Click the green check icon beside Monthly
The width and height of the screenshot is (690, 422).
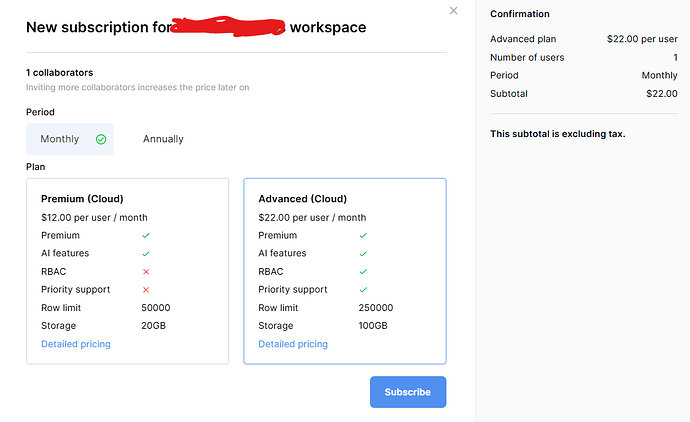pyautogui.click(x=100, y=139)
